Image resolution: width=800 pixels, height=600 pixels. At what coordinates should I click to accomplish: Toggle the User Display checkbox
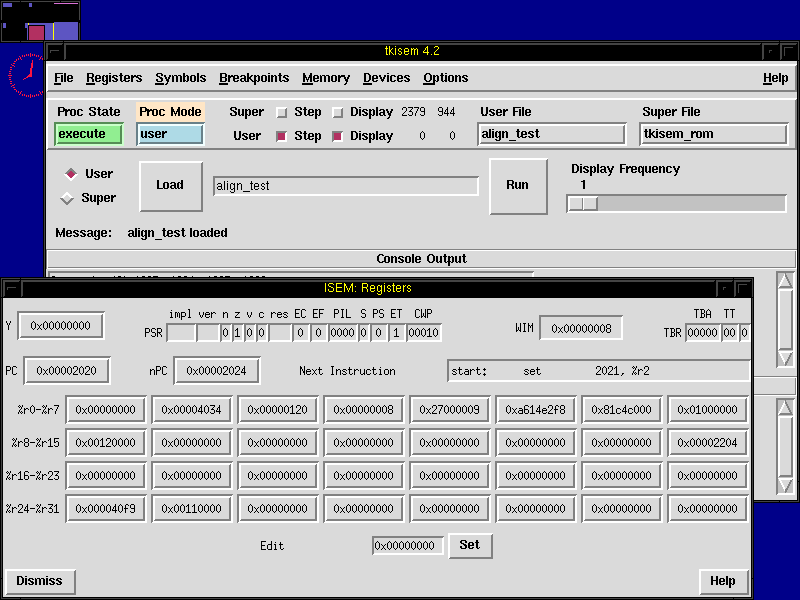click(x=337, y=136)
